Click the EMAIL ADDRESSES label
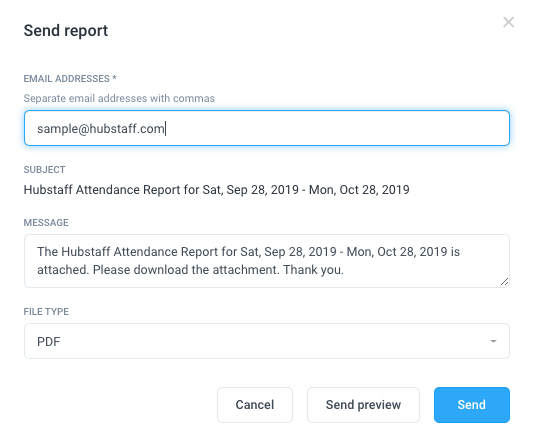Screen dimensions: 533x444 click(x=67, y=79)
